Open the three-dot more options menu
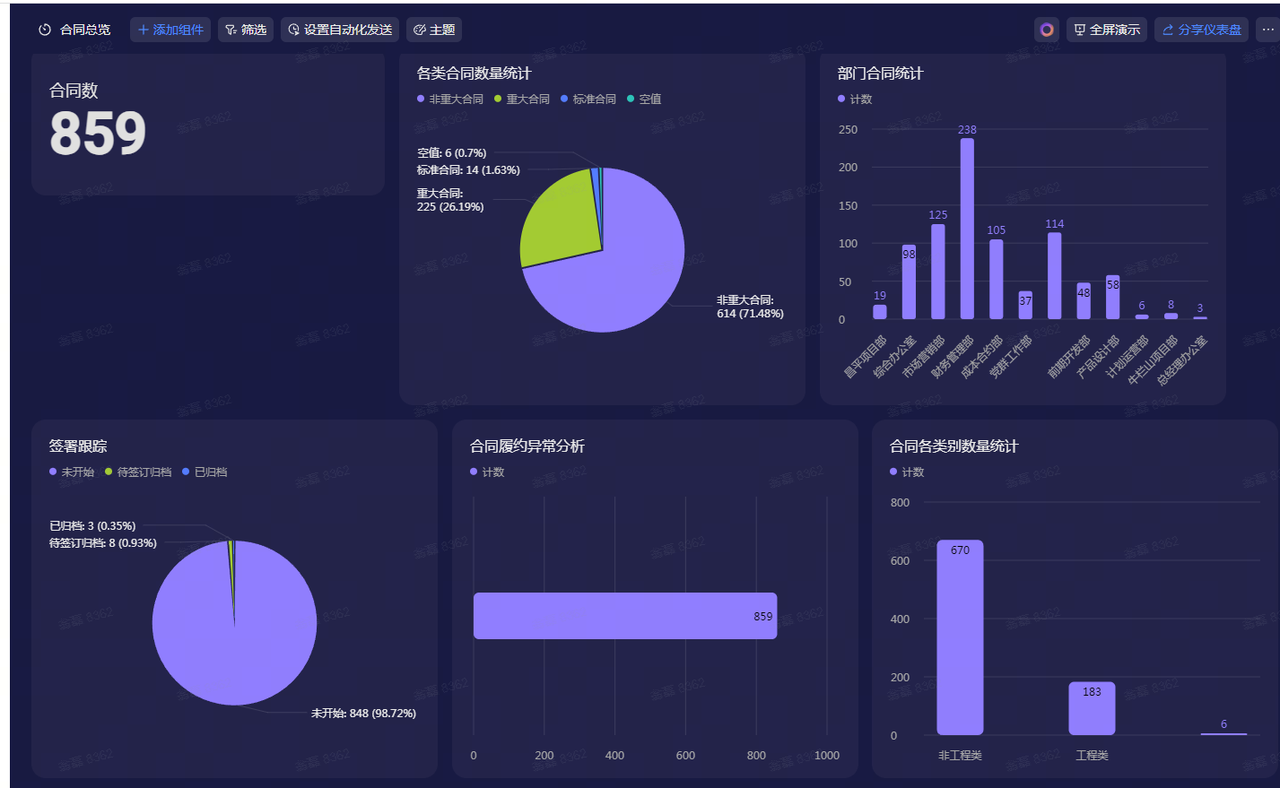This screenshot has width=1280, height=788. [x=1268, y=30]
